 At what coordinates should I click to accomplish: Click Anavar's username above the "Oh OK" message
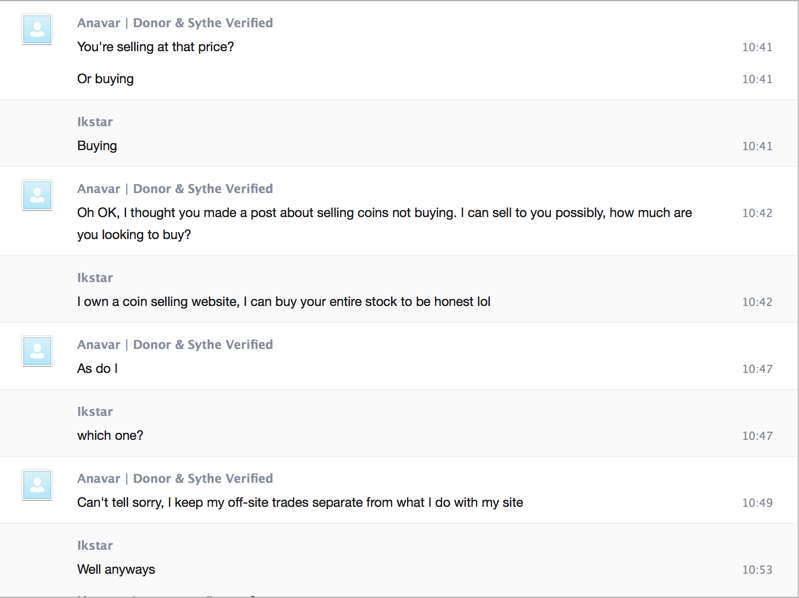coord(98,189)
